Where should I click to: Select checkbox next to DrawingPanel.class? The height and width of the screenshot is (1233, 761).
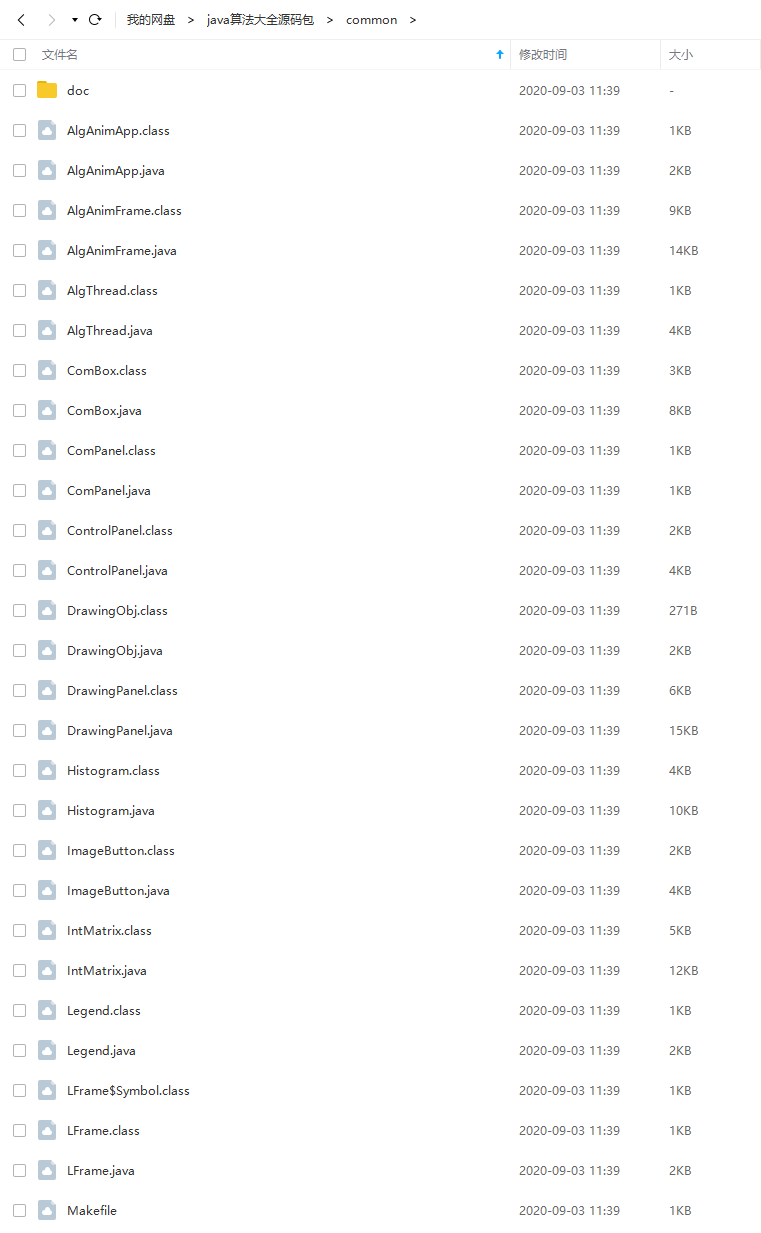(x=19, y=690)
